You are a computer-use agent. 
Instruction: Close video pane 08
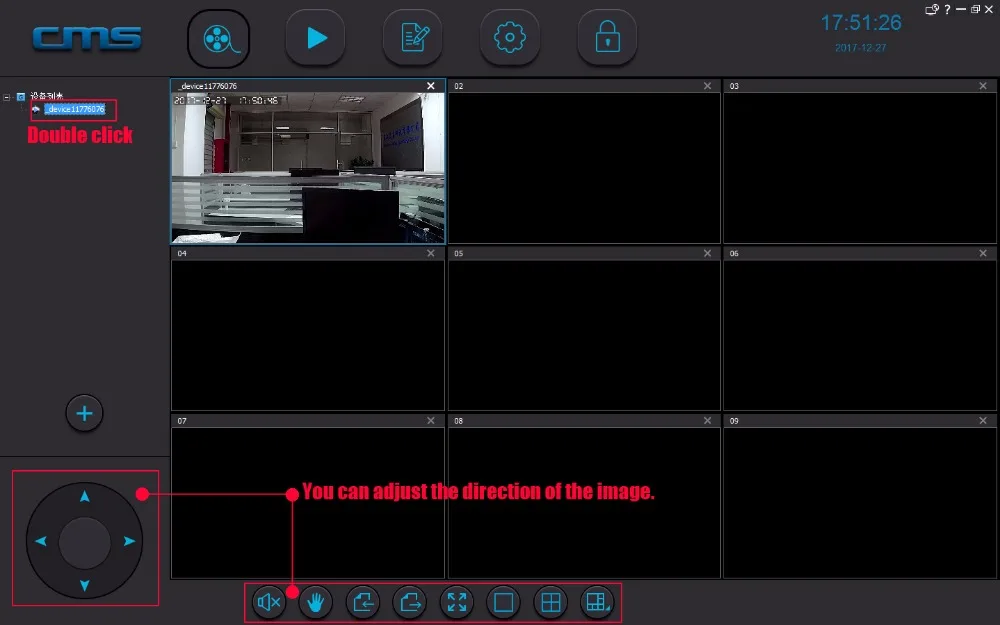707,421
